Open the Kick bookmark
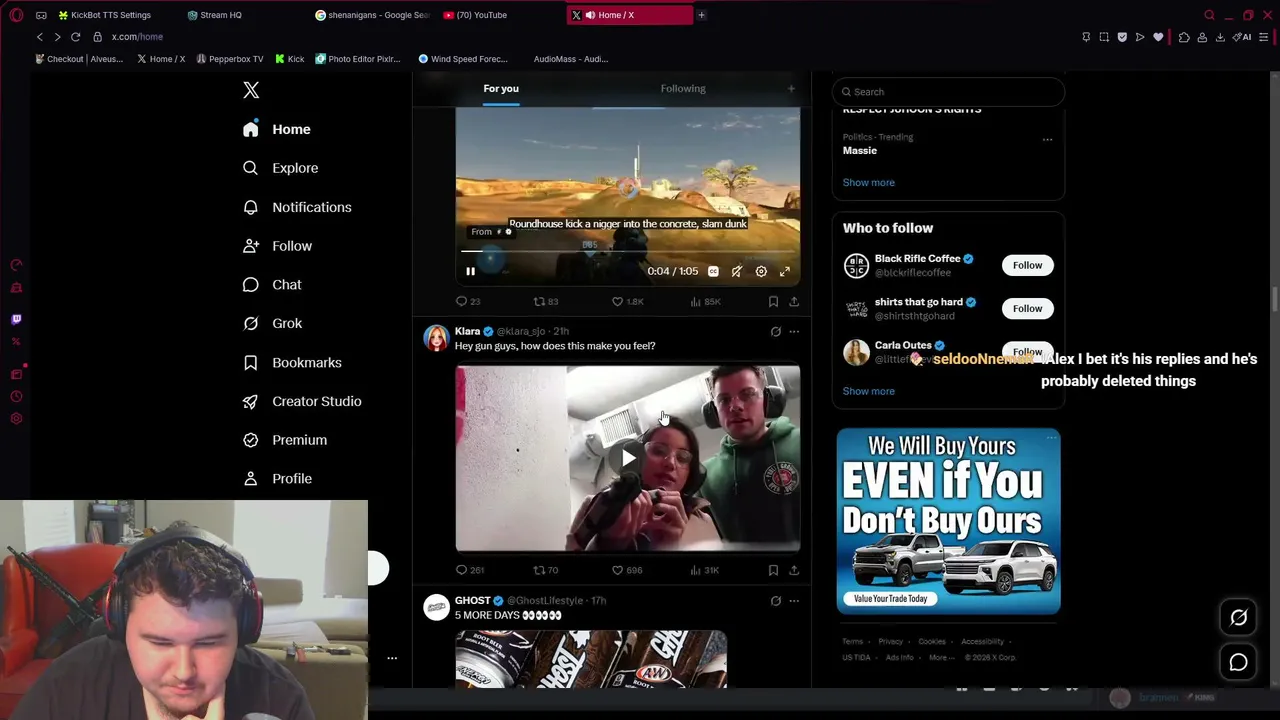Screen dimensions: 1280x720 point(290,59)
